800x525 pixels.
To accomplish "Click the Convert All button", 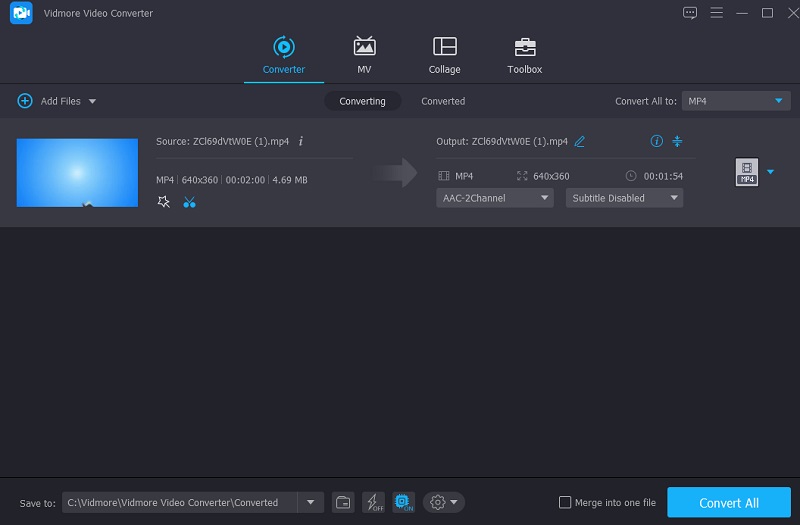I will point(729,502).
